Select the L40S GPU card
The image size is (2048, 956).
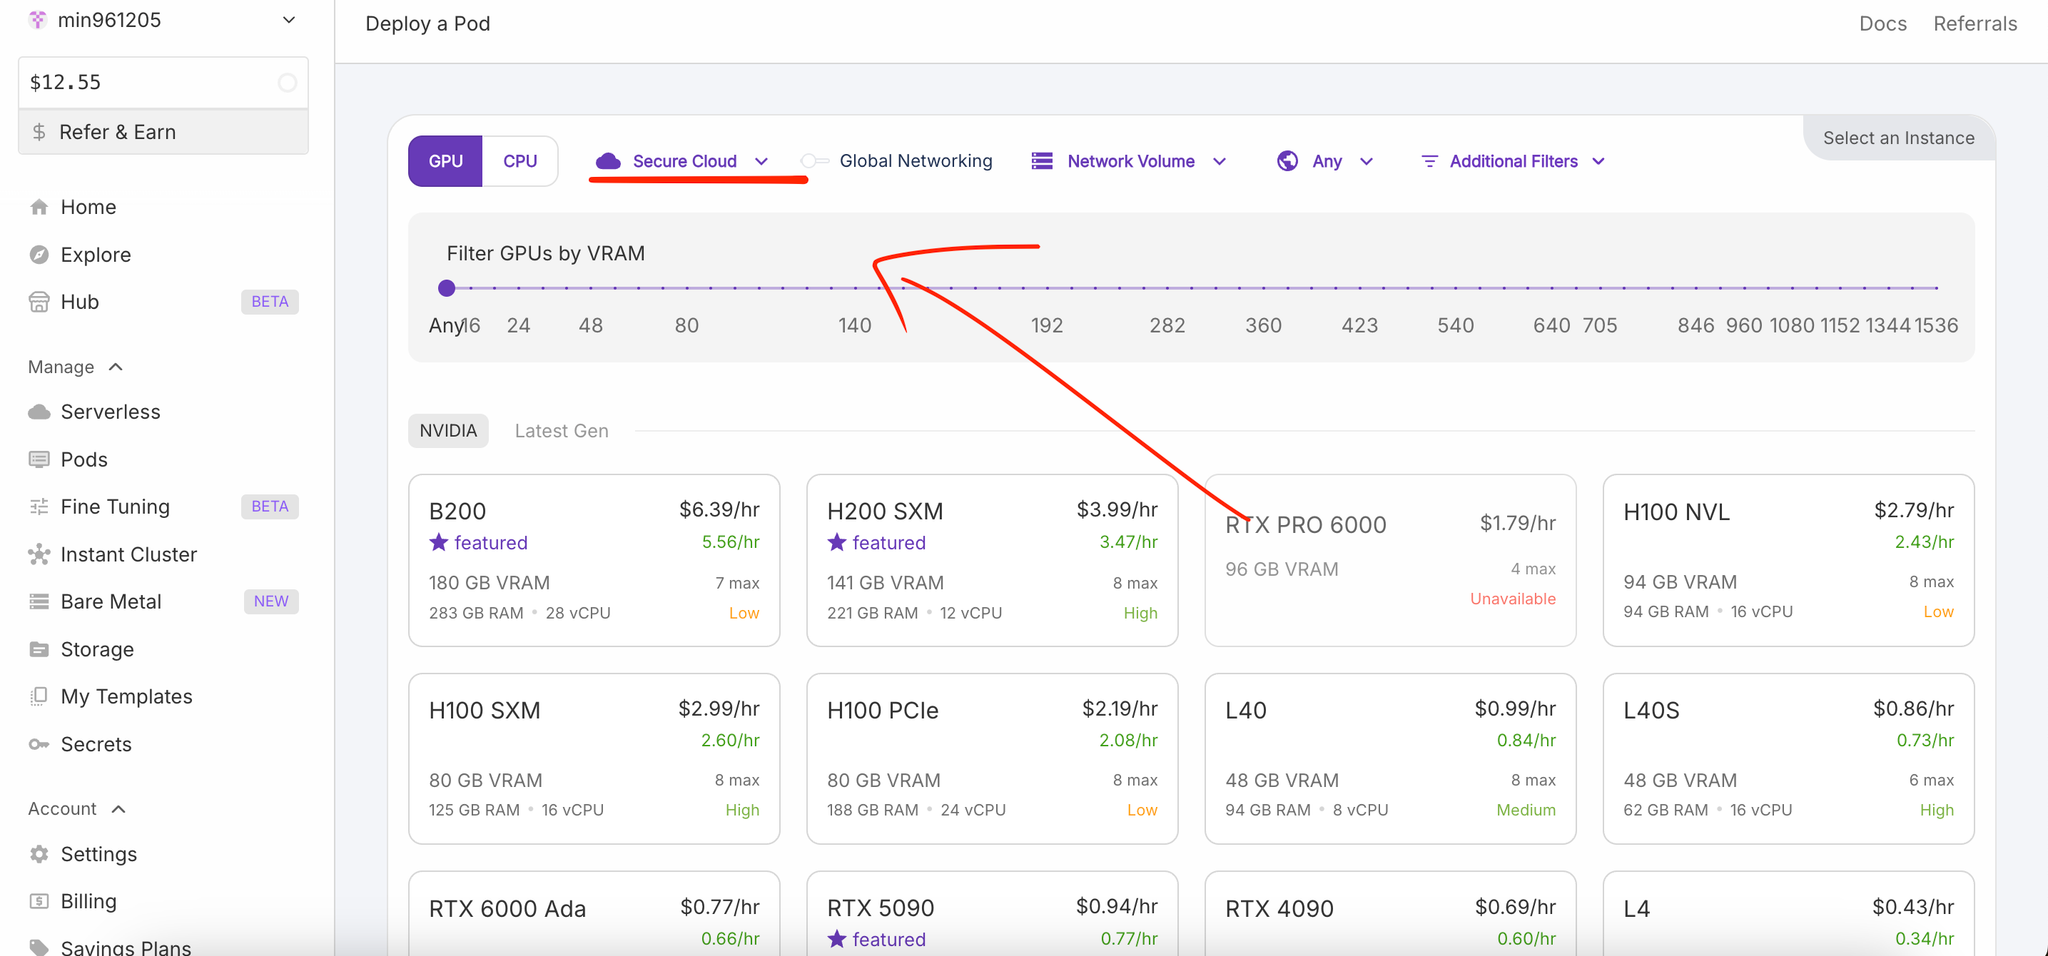click(1788, 759)
